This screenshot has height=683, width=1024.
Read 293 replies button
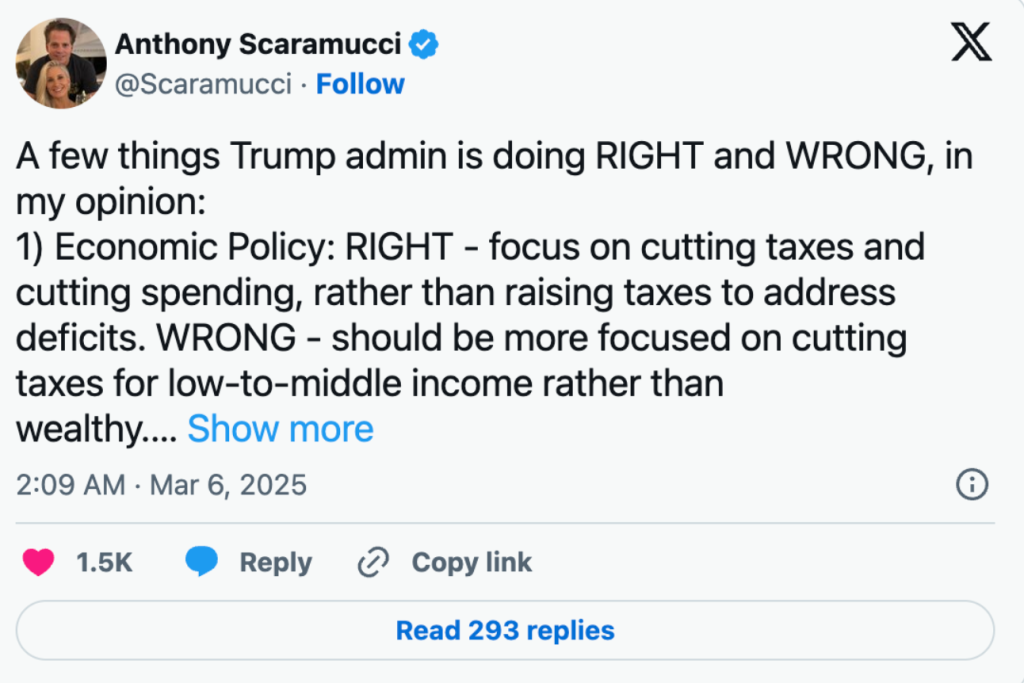point(505,631)
